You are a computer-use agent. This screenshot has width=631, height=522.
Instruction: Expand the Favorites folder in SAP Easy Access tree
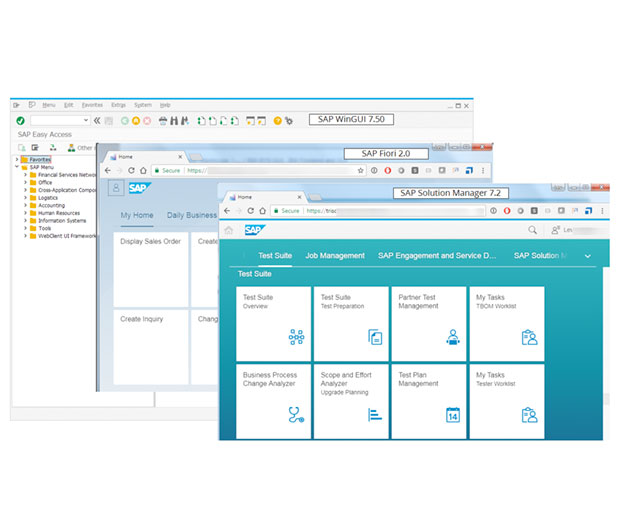(17, 160)
